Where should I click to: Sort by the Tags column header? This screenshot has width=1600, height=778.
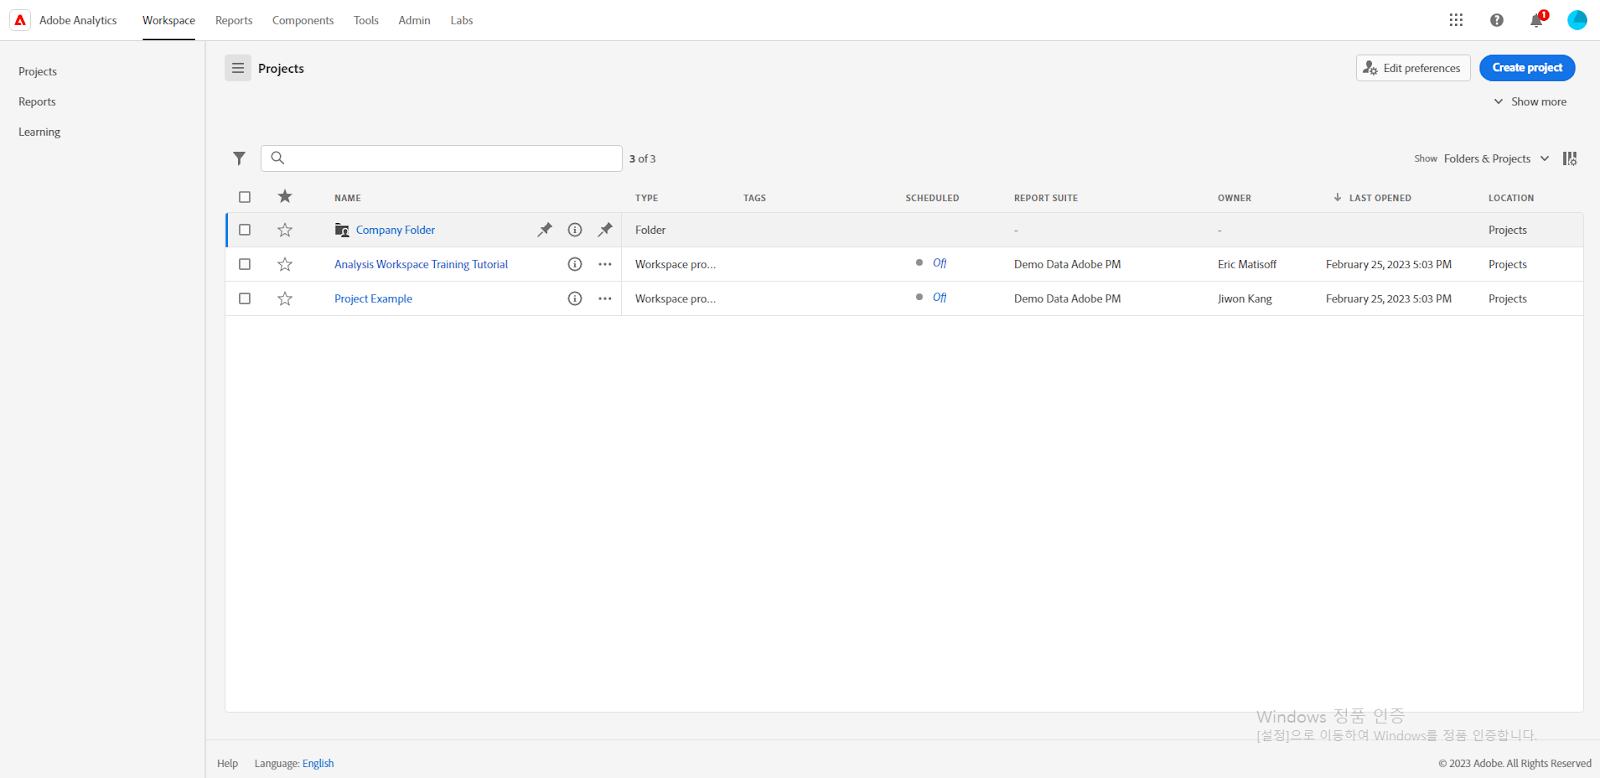[x=755, y=198]
